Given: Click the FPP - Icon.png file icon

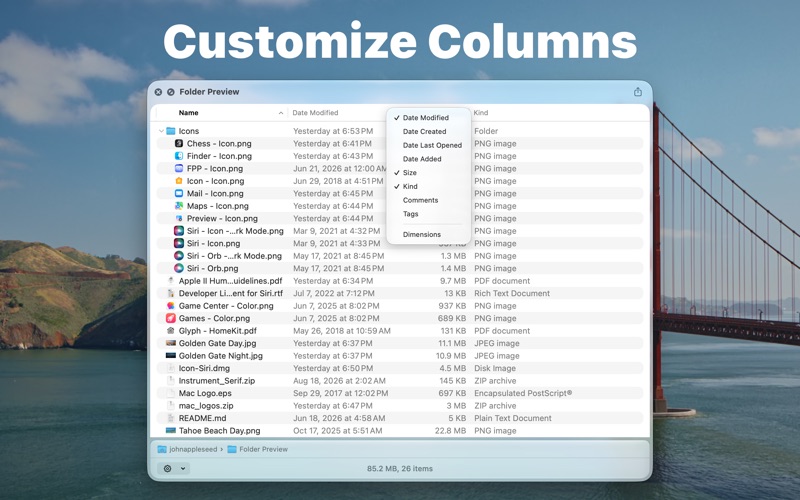Looking at the screenshot, I should 179,168.
